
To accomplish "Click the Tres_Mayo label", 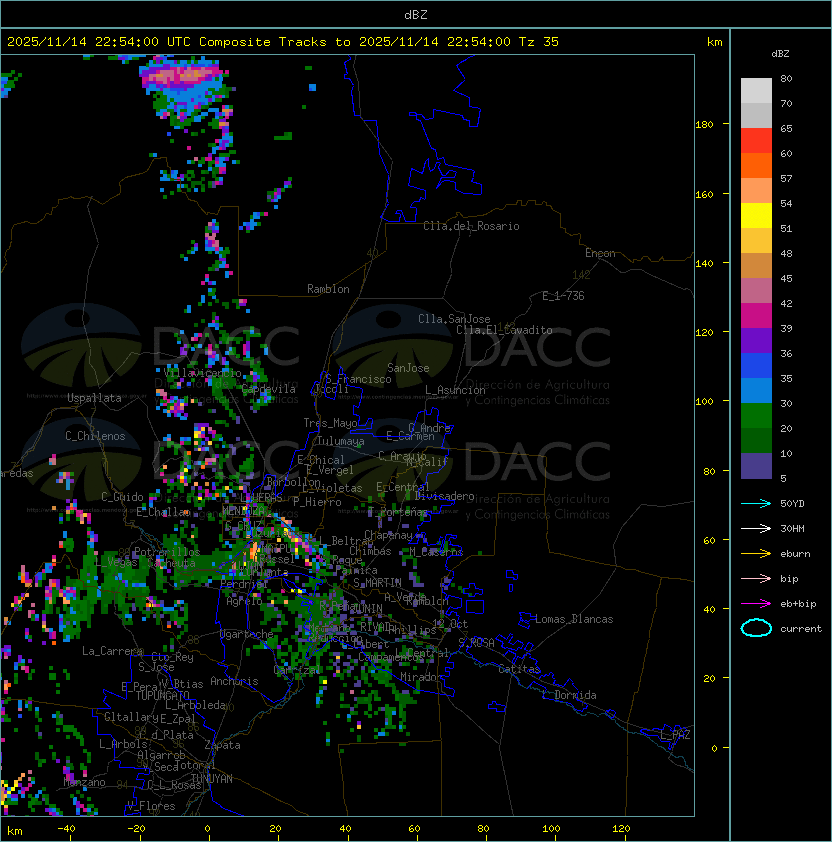I will point(330,423).
